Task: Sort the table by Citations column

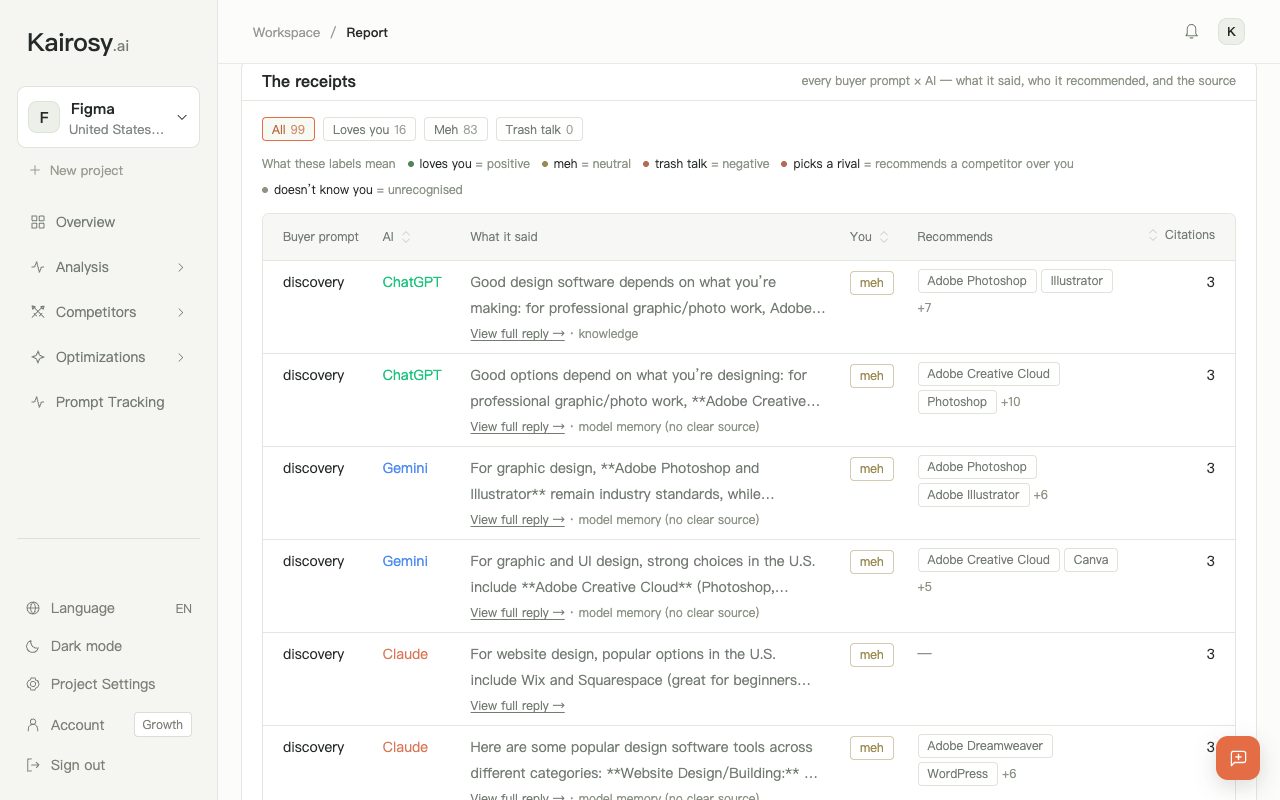Action: [1181, 235]
